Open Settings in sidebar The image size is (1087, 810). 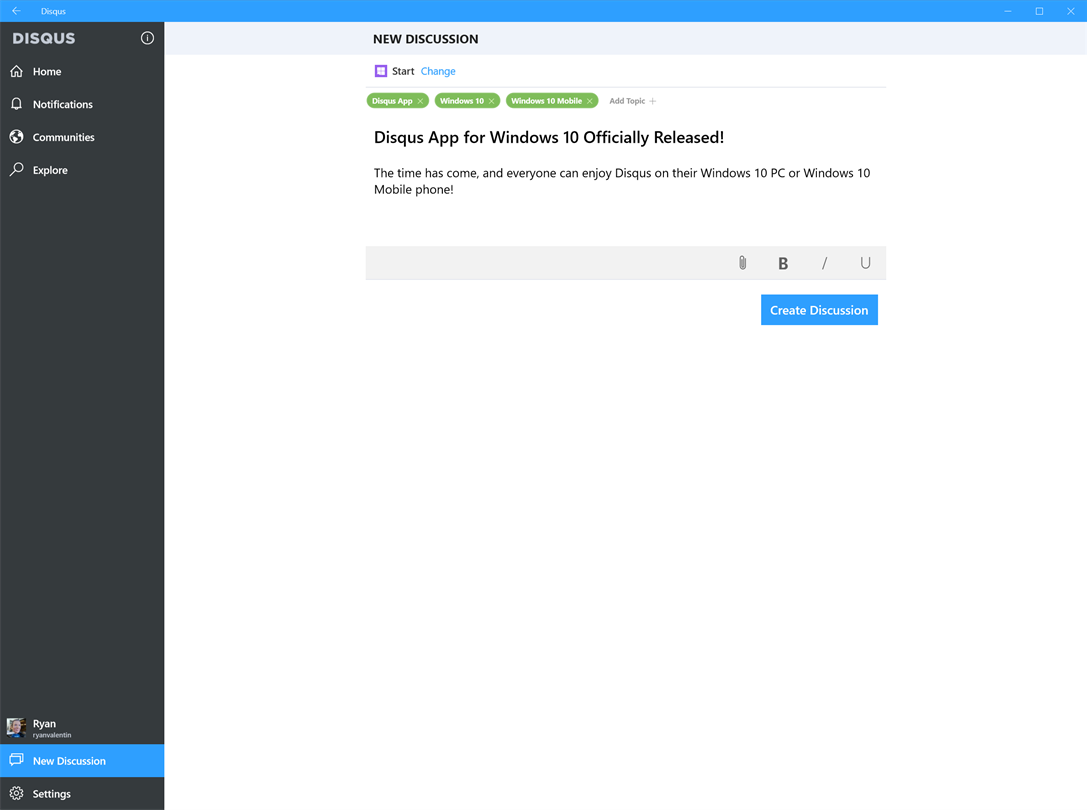point(82,794)
